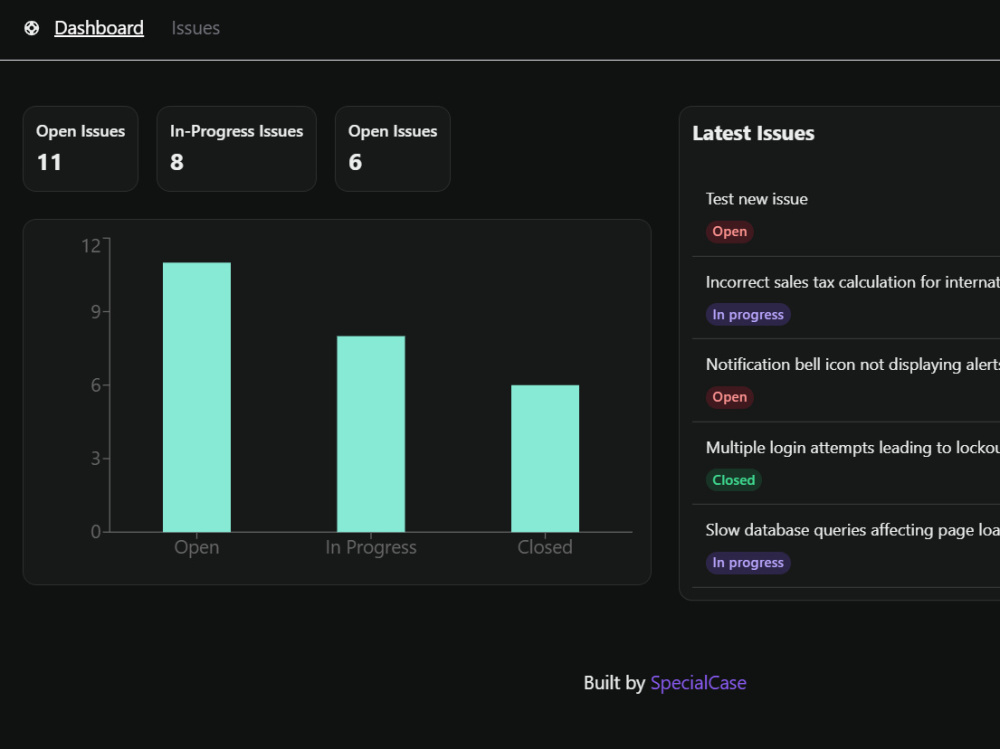
Task: Click the Closed bar in the chart
Action: (x=545, y=455)
